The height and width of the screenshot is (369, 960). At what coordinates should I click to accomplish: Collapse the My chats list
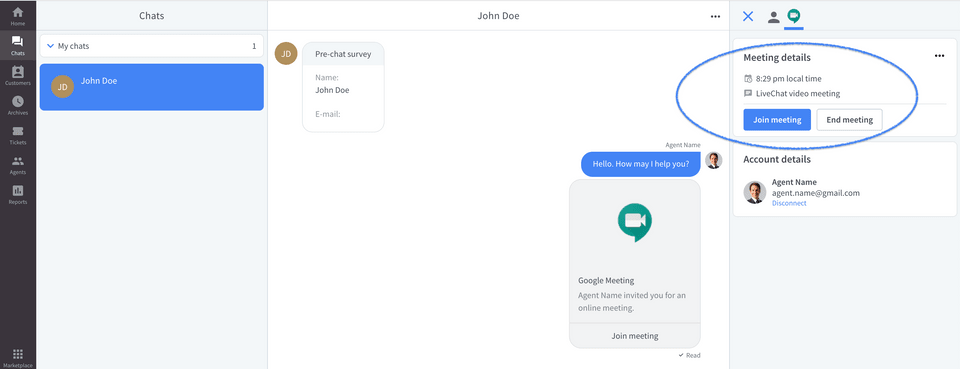tap(51, 46)
